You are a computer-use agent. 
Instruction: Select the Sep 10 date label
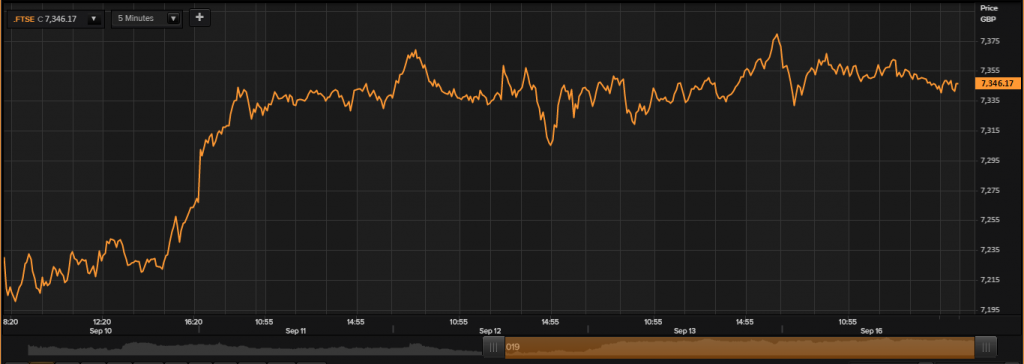pyautogui.click(x=101, y=331)
